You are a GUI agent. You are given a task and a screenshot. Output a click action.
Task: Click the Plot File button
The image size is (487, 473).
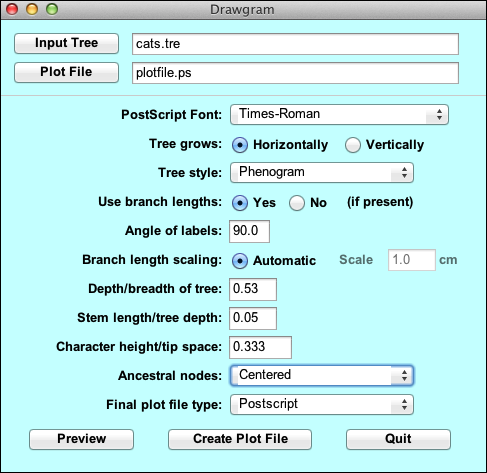point(66,72)
